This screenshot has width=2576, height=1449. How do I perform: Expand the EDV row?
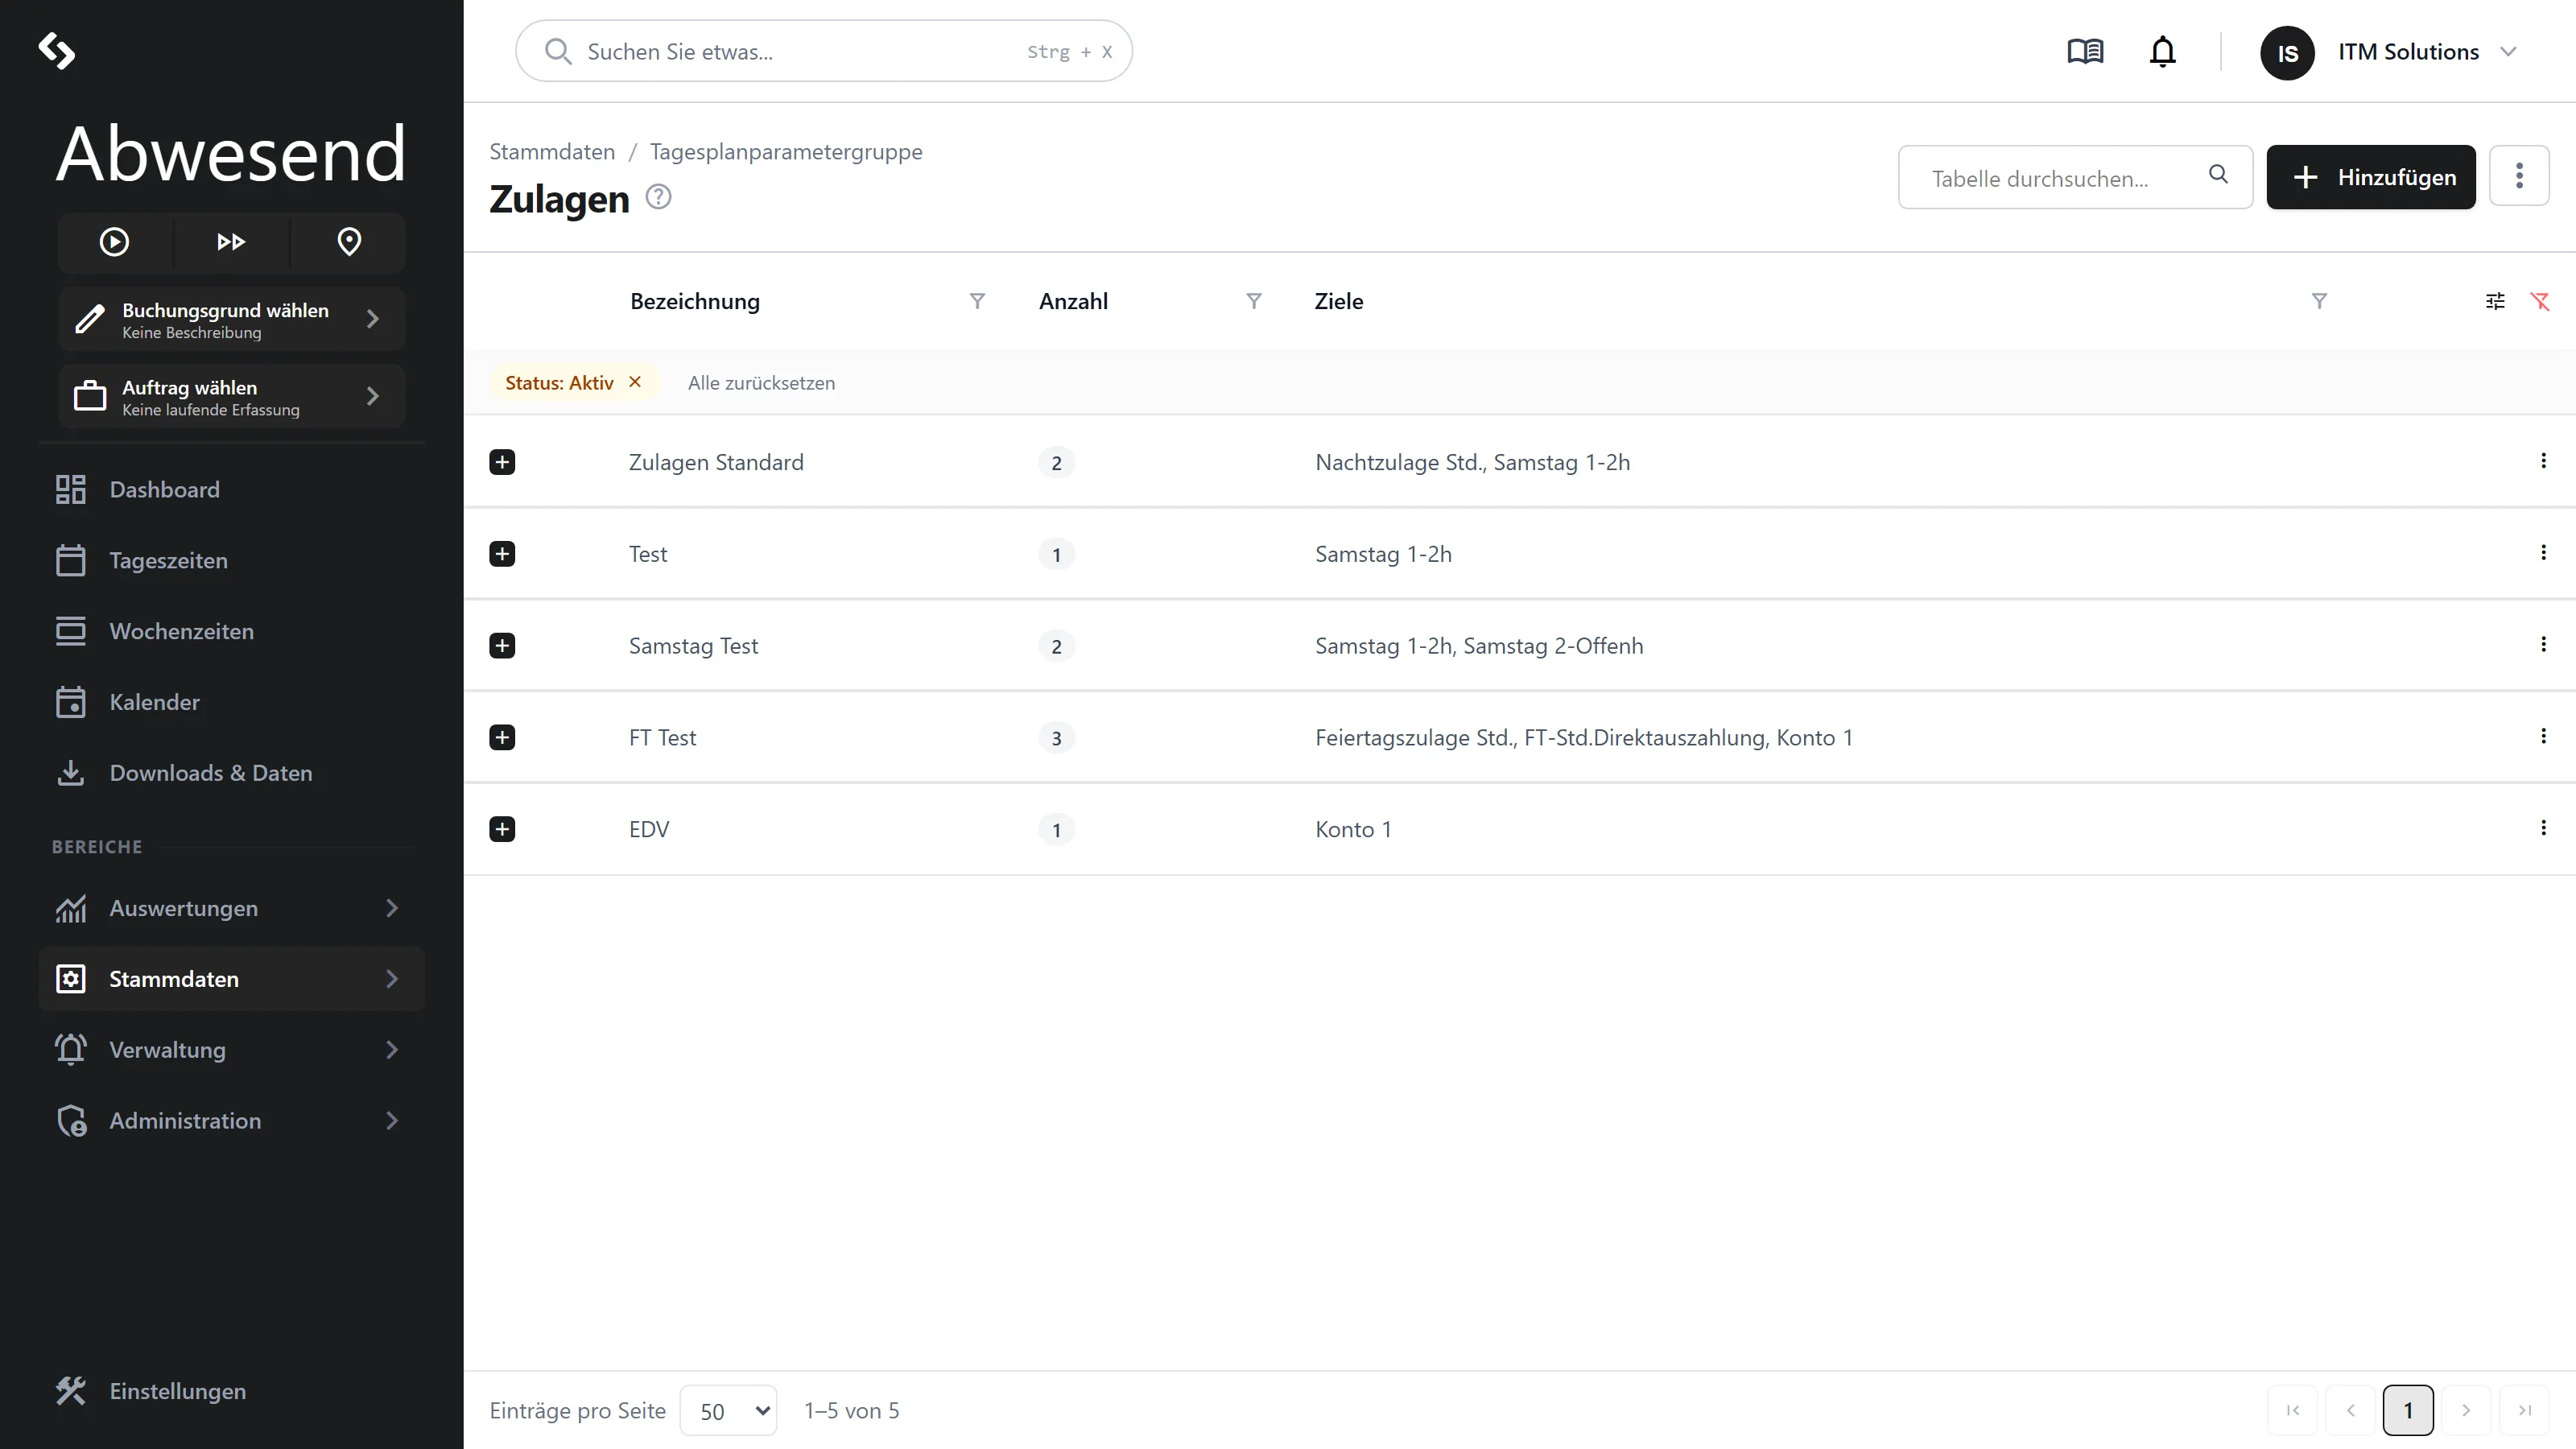502,830
